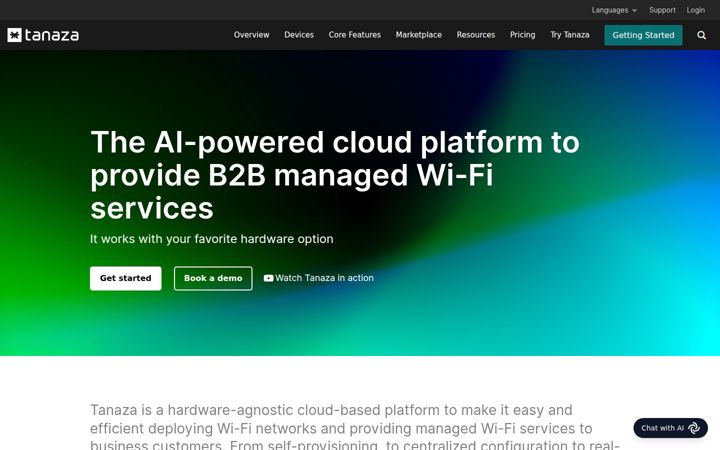Expand the Languages dropdown

pos(614,10)
